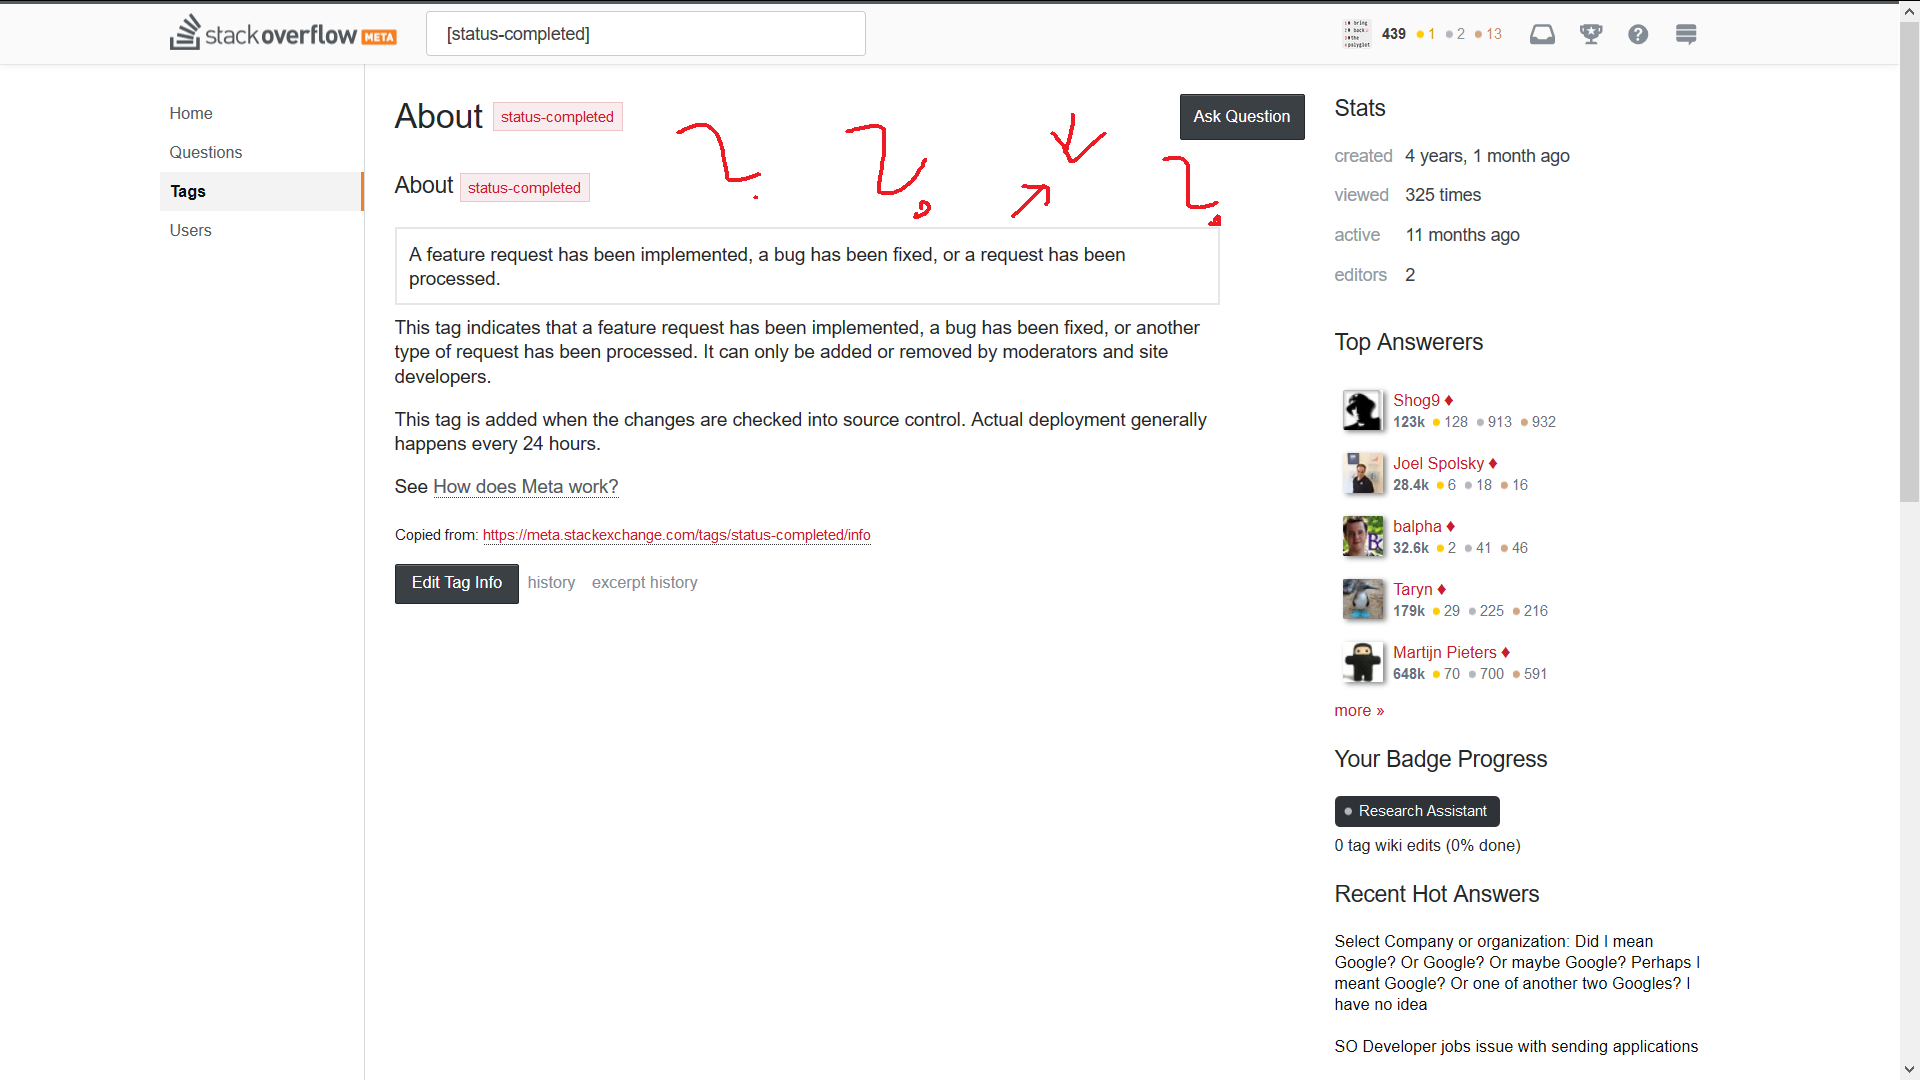
Task: Click the more answers expander link
Action: tap(1360, 709)
